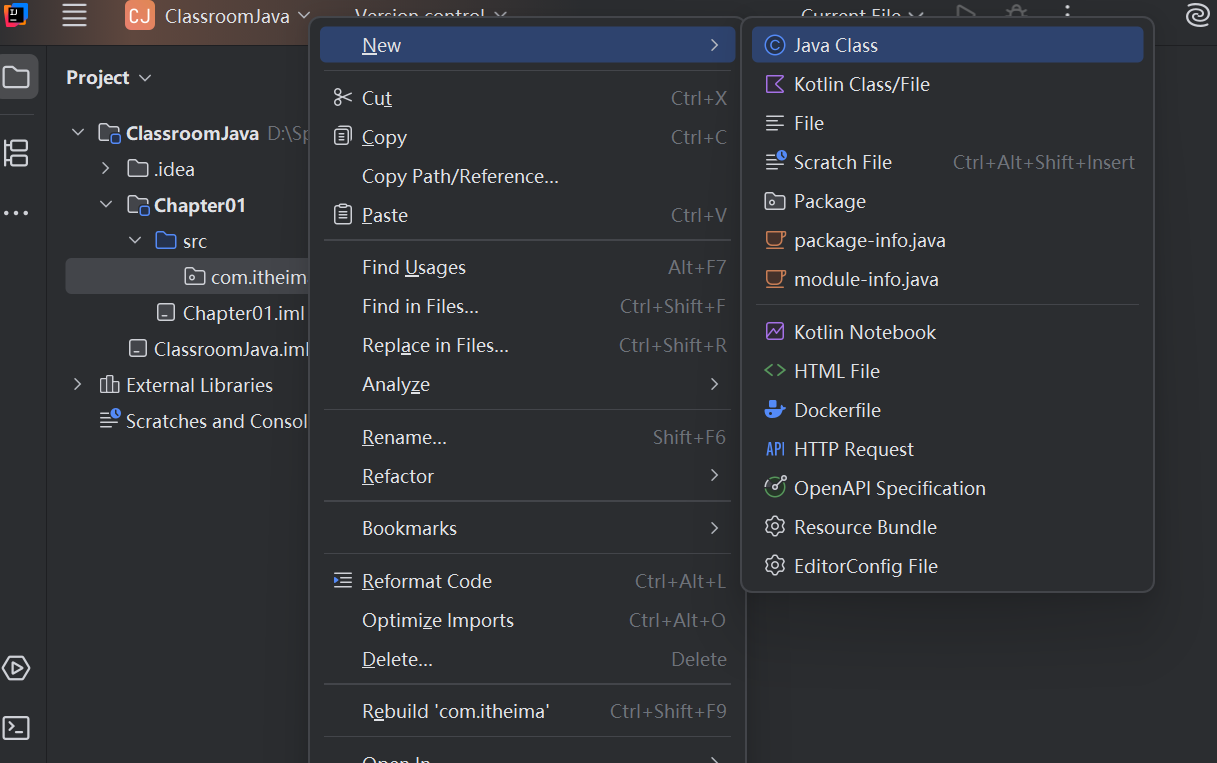Click the Java Class icon
This screenshot has width=1217, height=763.
point(774,45)
